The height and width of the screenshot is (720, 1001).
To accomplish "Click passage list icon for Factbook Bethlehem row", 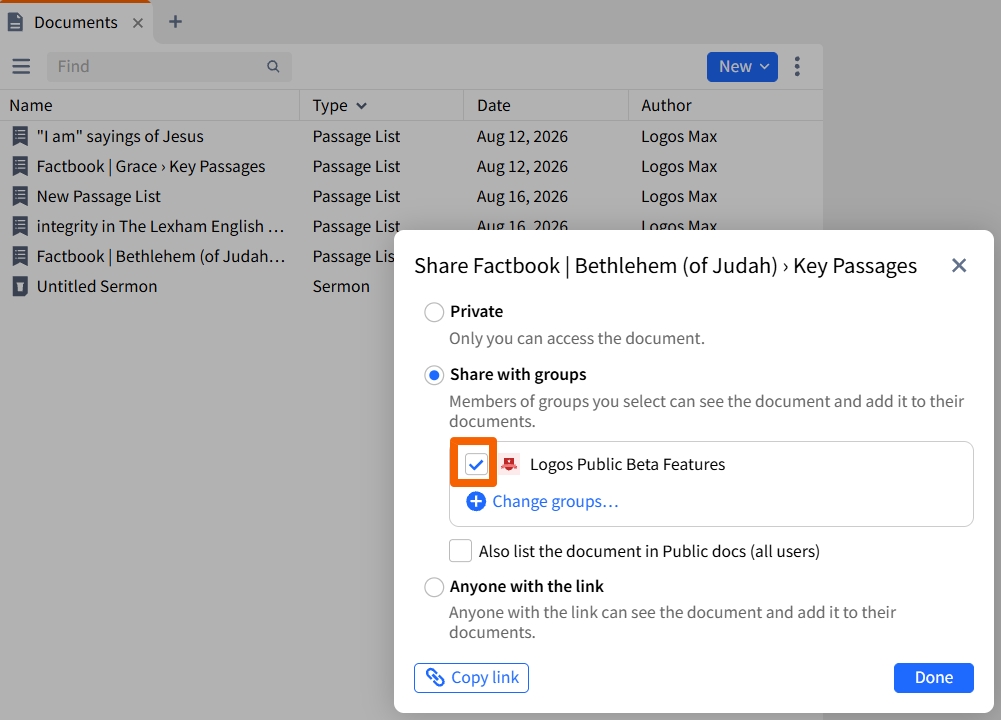I will point(20,256).
